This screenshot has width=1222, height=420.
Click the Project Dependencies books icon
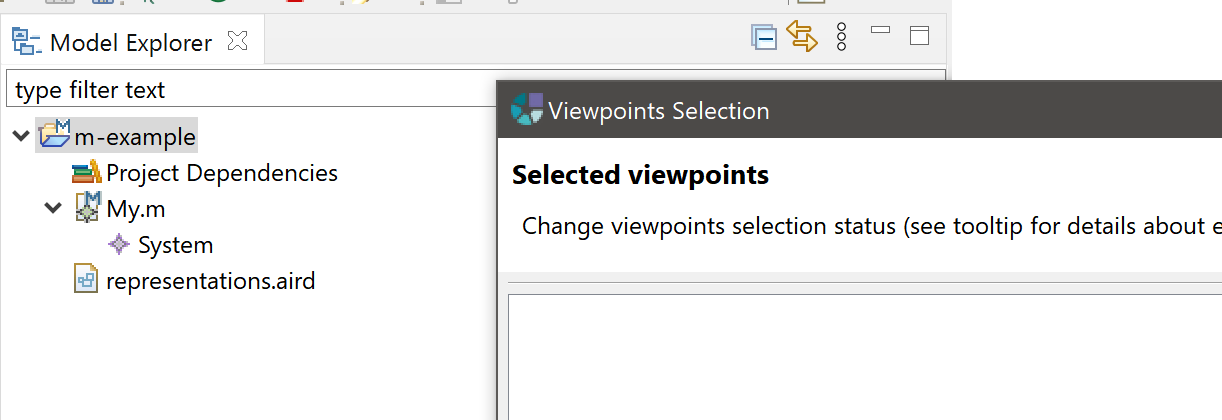(x=87, y=173)
